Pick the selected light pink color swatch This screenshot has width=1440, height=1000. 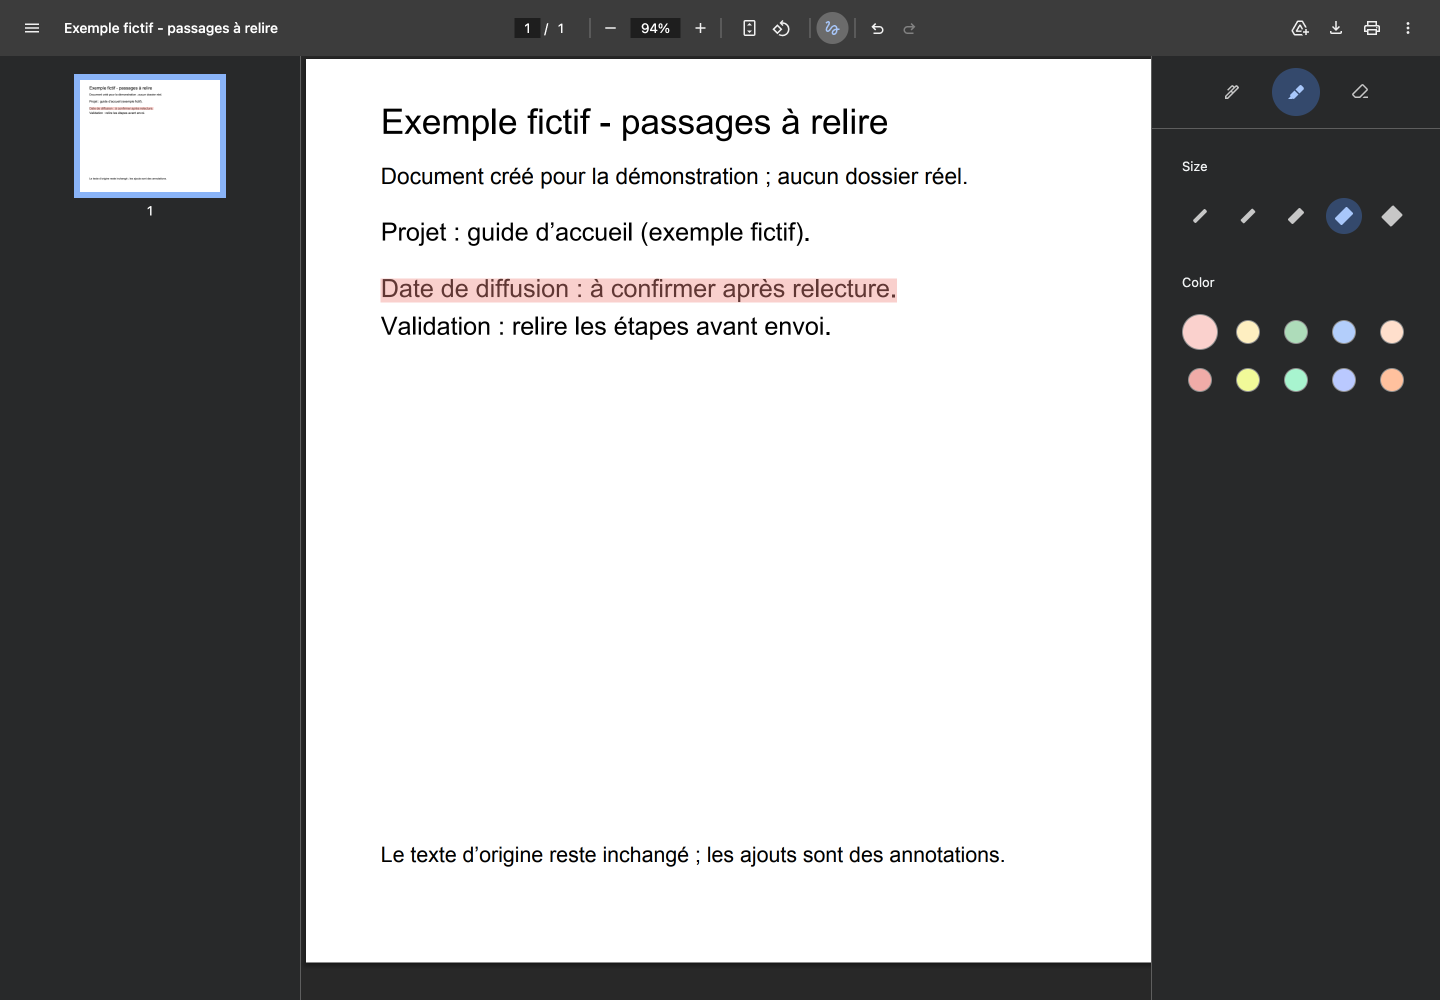click(x=1200, y=332)
